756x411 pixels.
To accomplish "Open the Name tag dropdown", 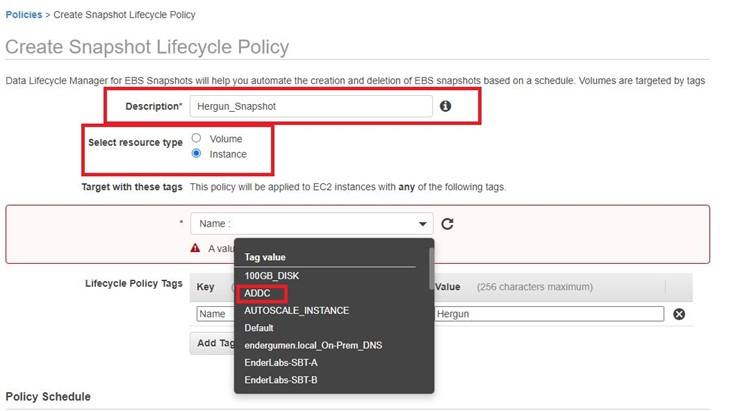I will pos(311,224).
